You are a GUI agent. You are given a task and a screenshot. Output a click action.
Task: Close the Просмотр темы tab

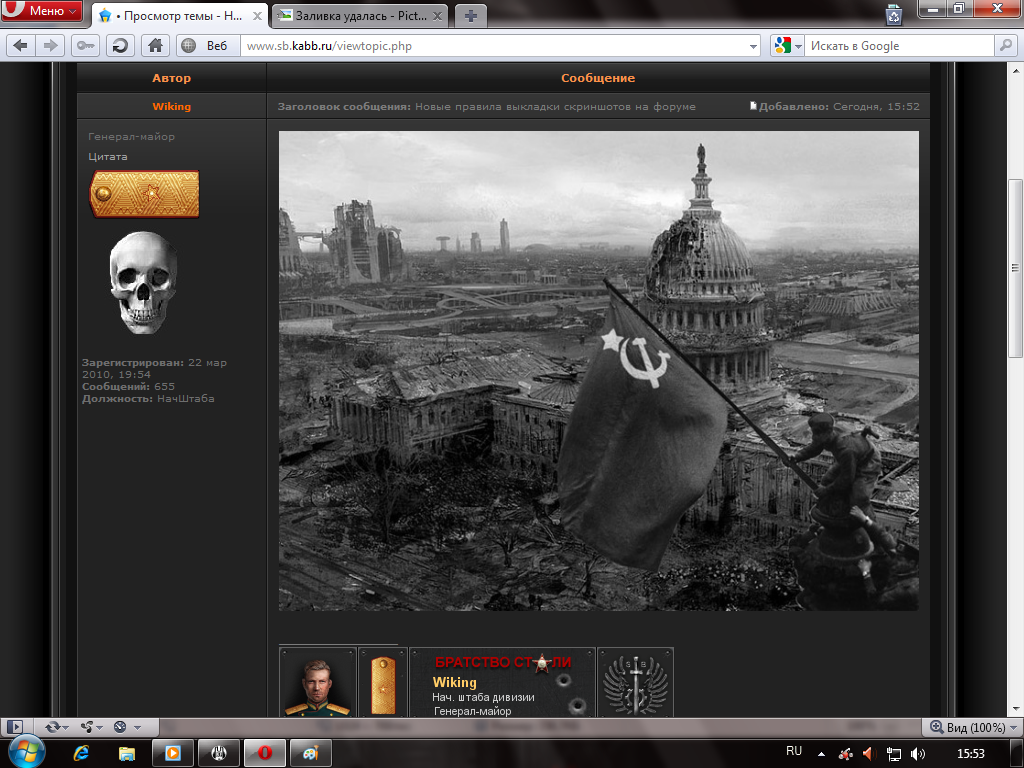pos(258,16)
